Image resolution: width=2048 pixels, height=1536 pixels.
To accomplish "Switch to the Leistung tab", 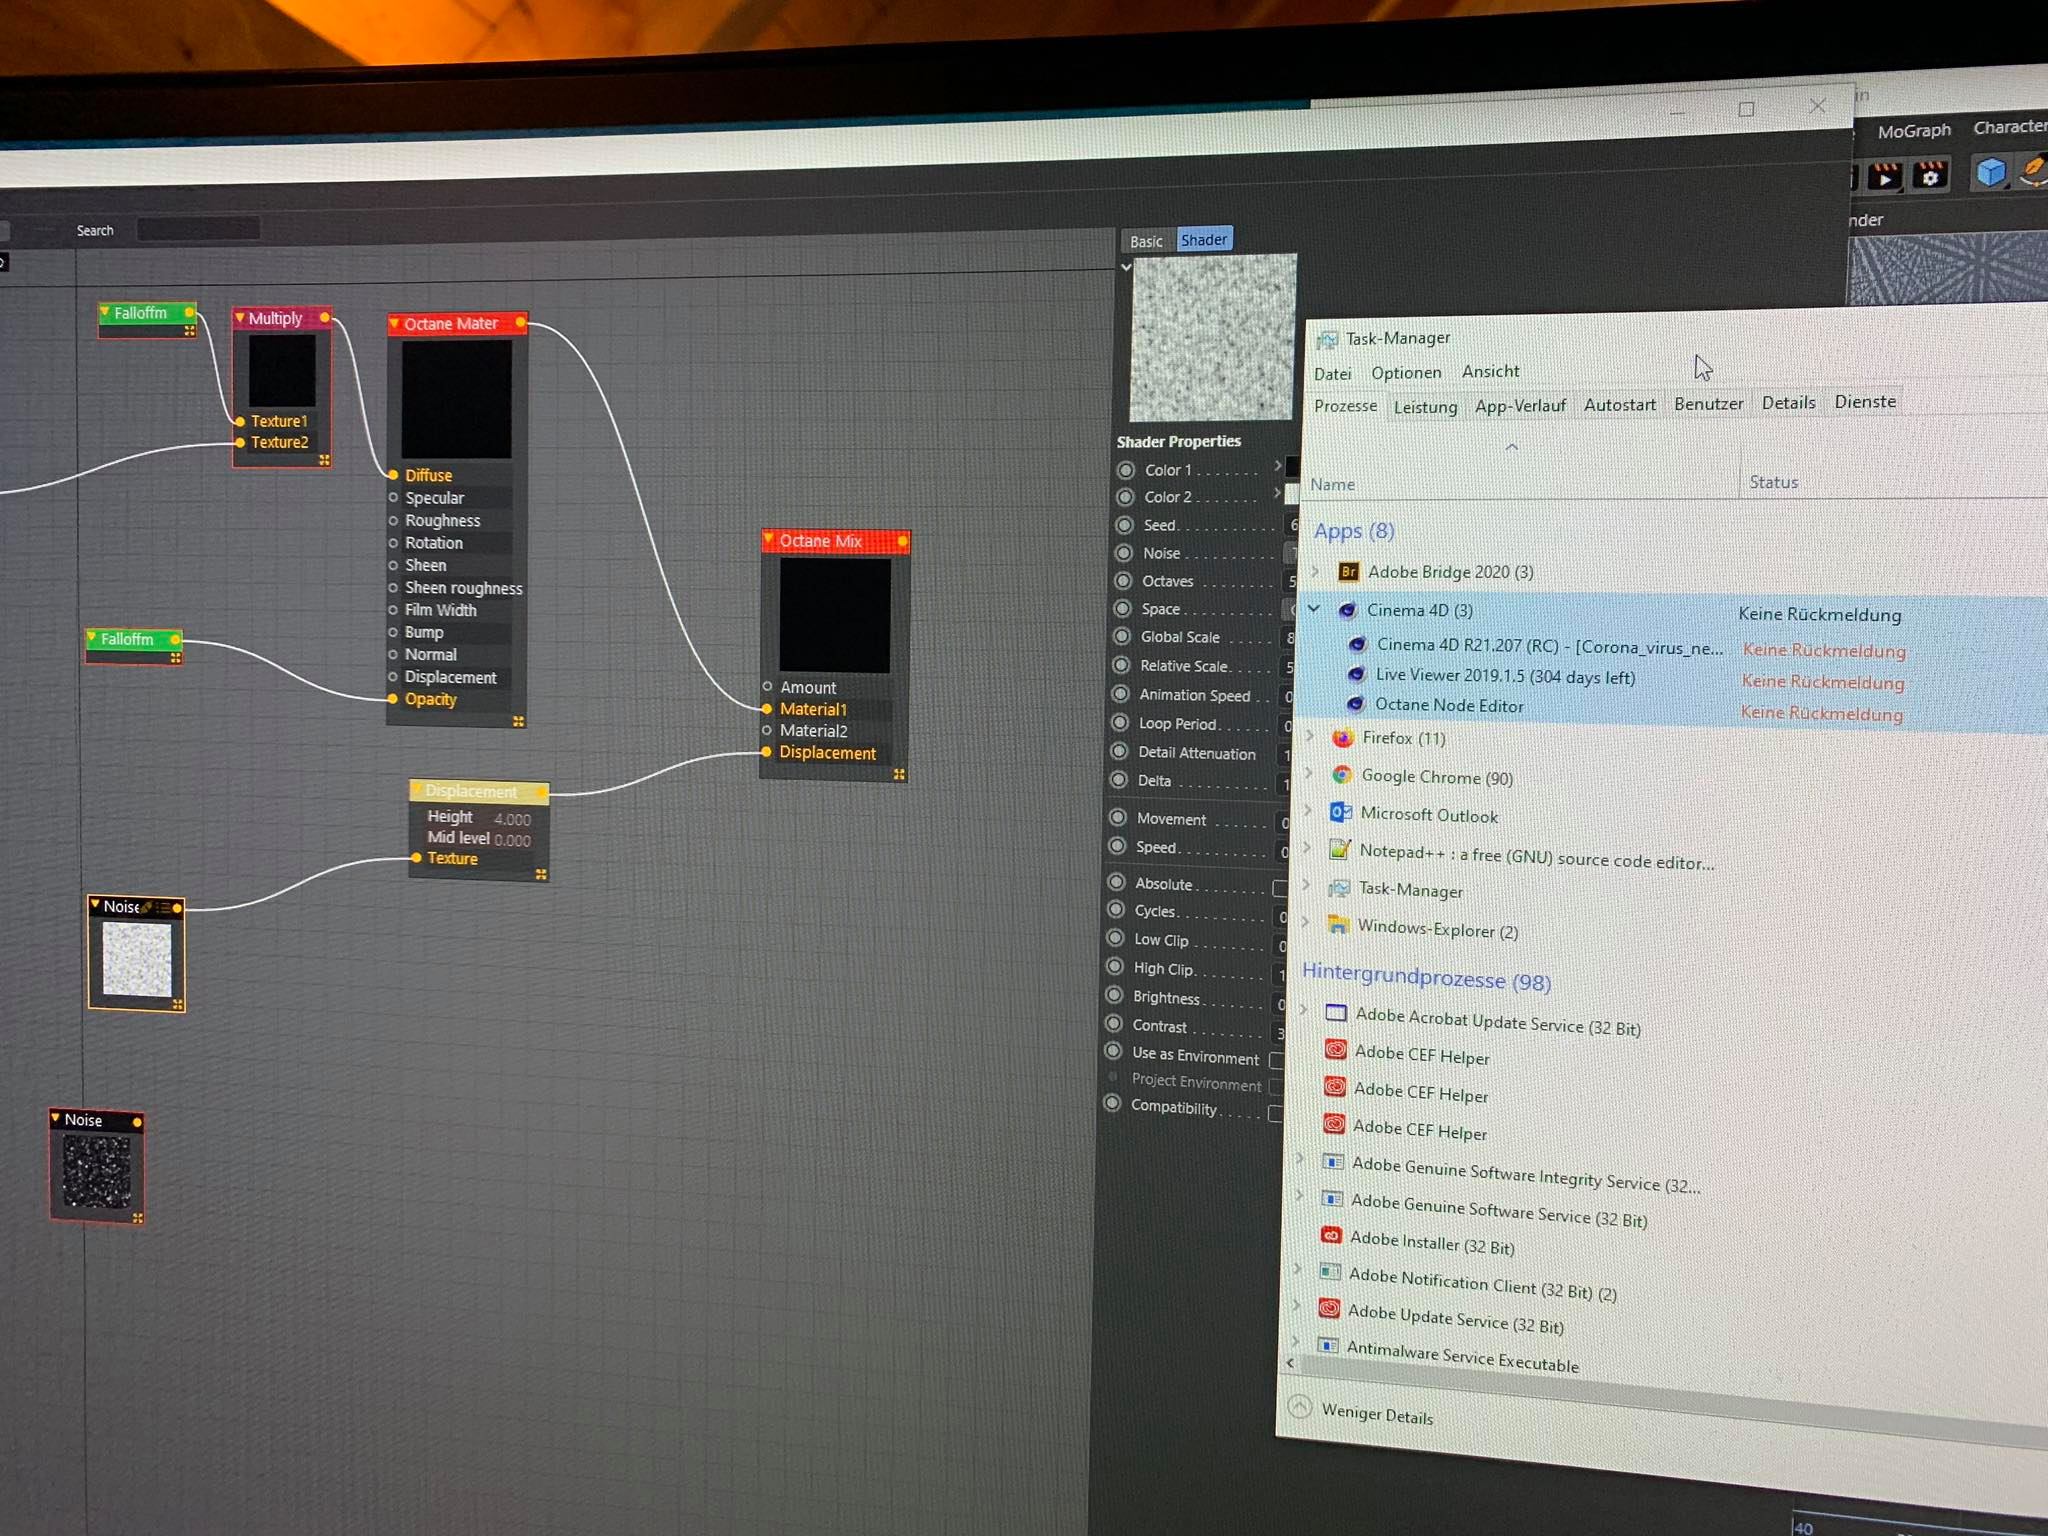I will click(x=1425, y=407).
